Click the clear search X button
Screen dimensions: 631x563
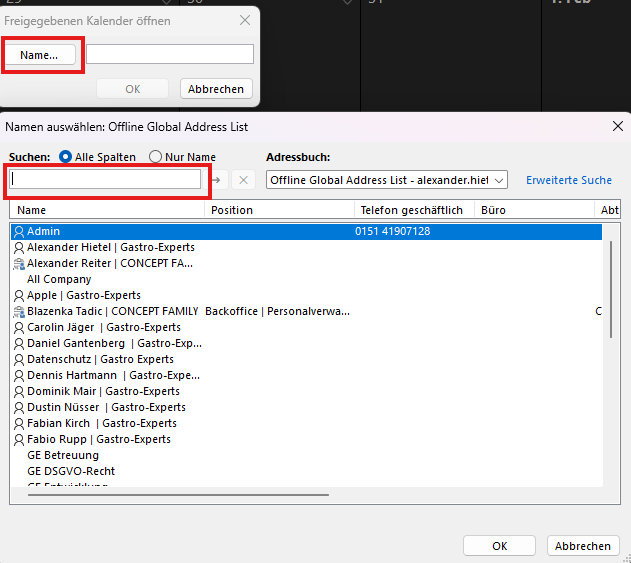coord(242,180)
